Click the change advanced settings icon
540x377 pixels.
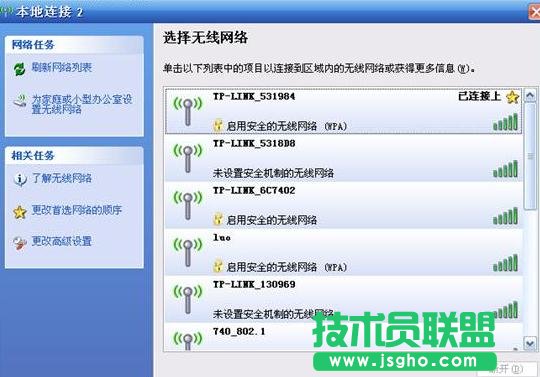pos(20,243)
